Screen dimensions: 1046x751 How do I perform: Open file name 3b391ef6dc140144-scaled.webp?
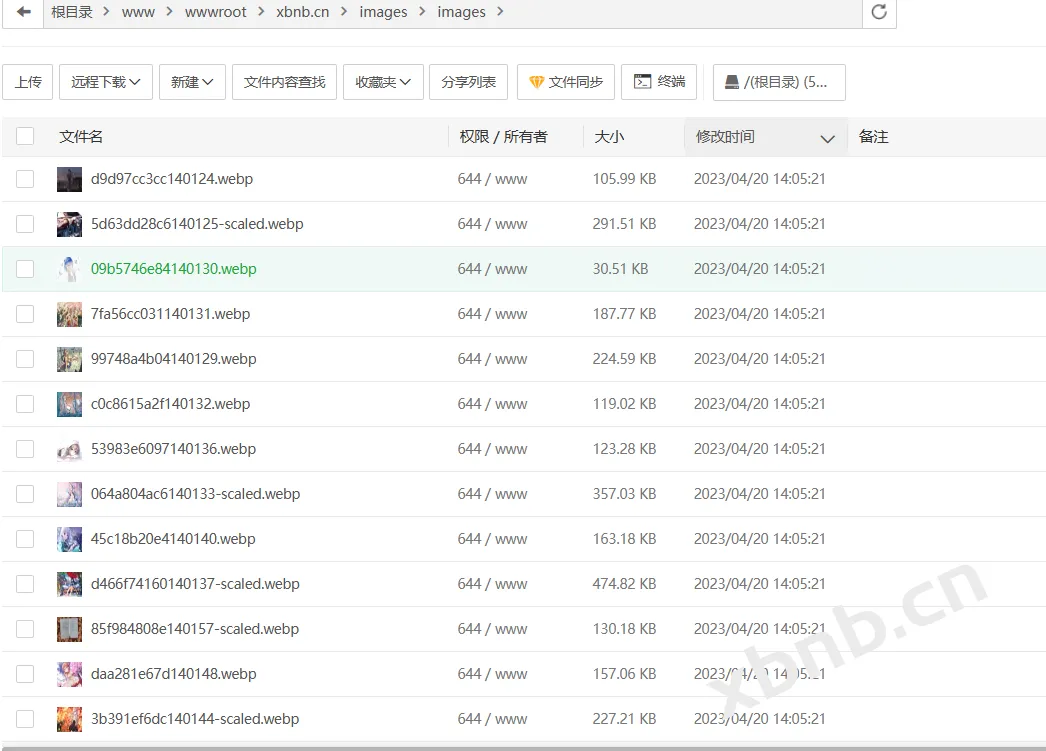tap(195, 719)
